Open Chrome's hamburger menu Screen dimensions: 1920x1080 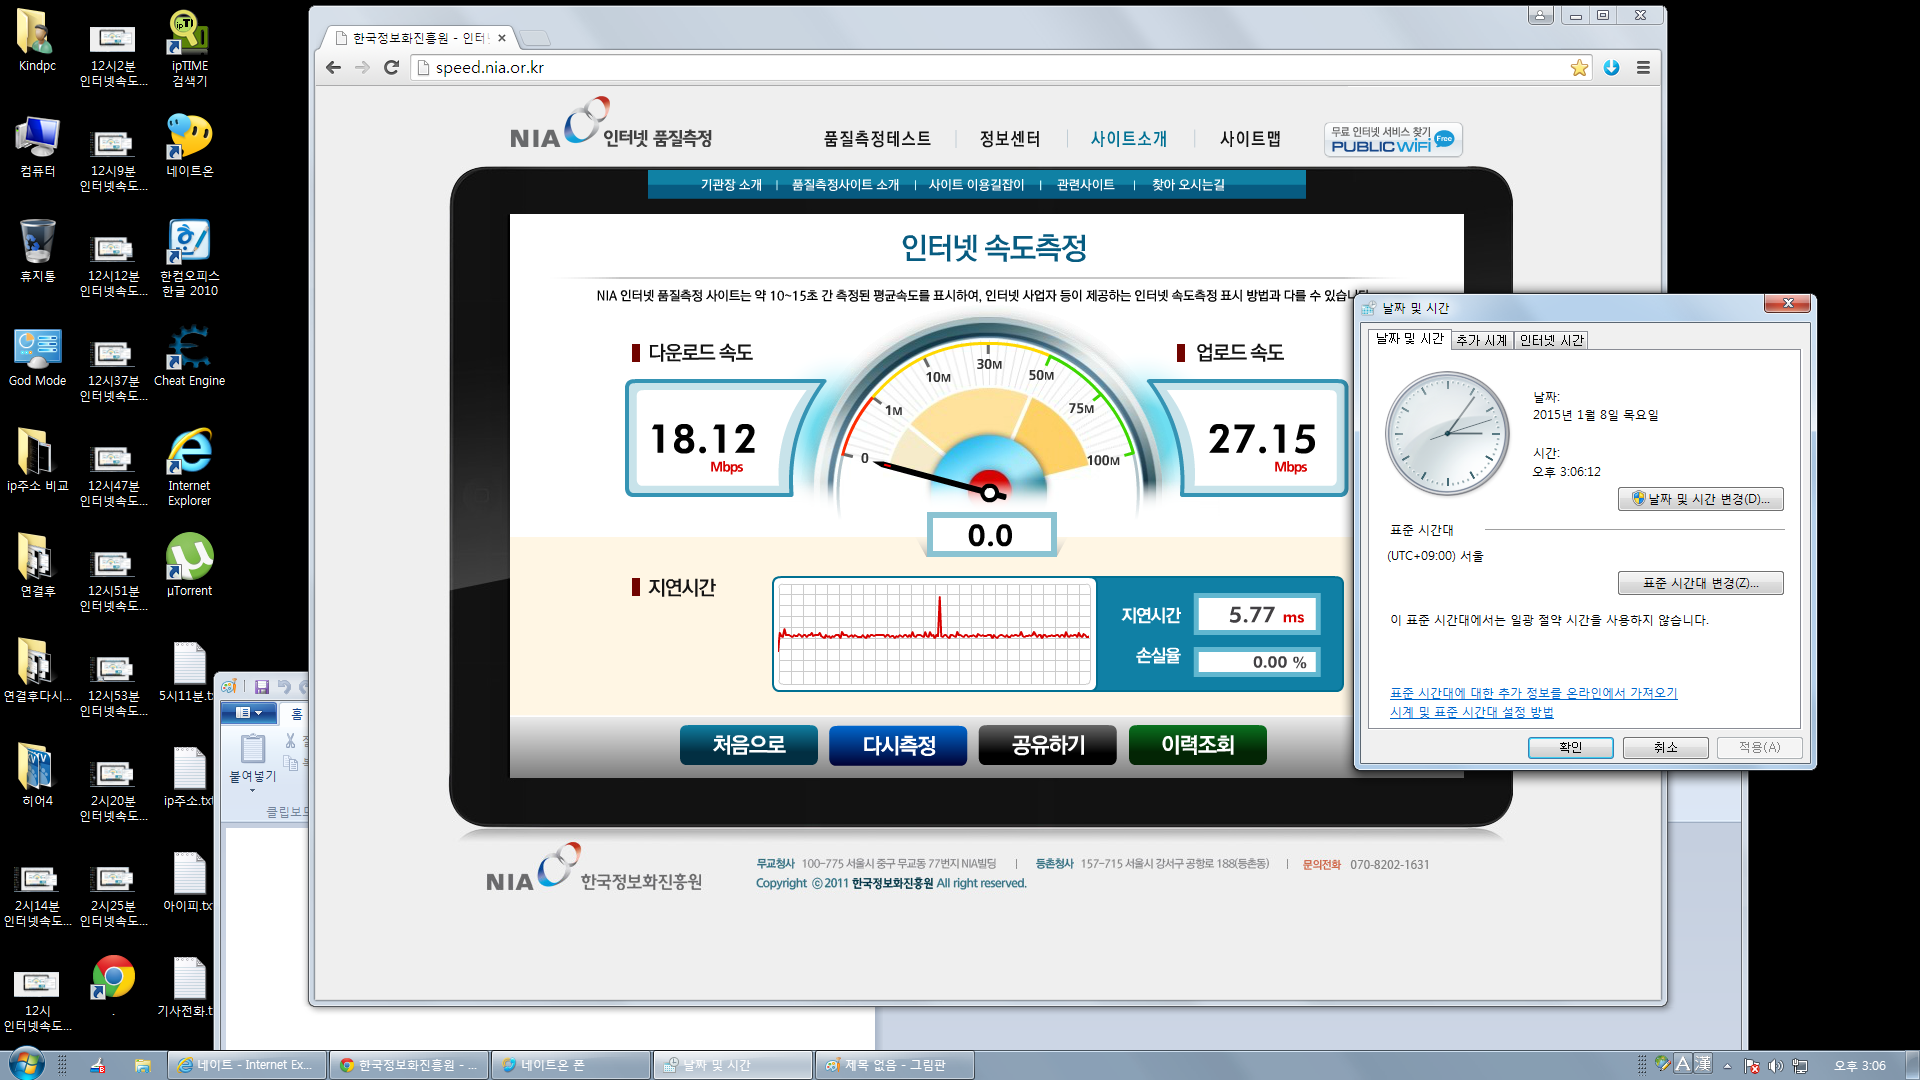1643,68
